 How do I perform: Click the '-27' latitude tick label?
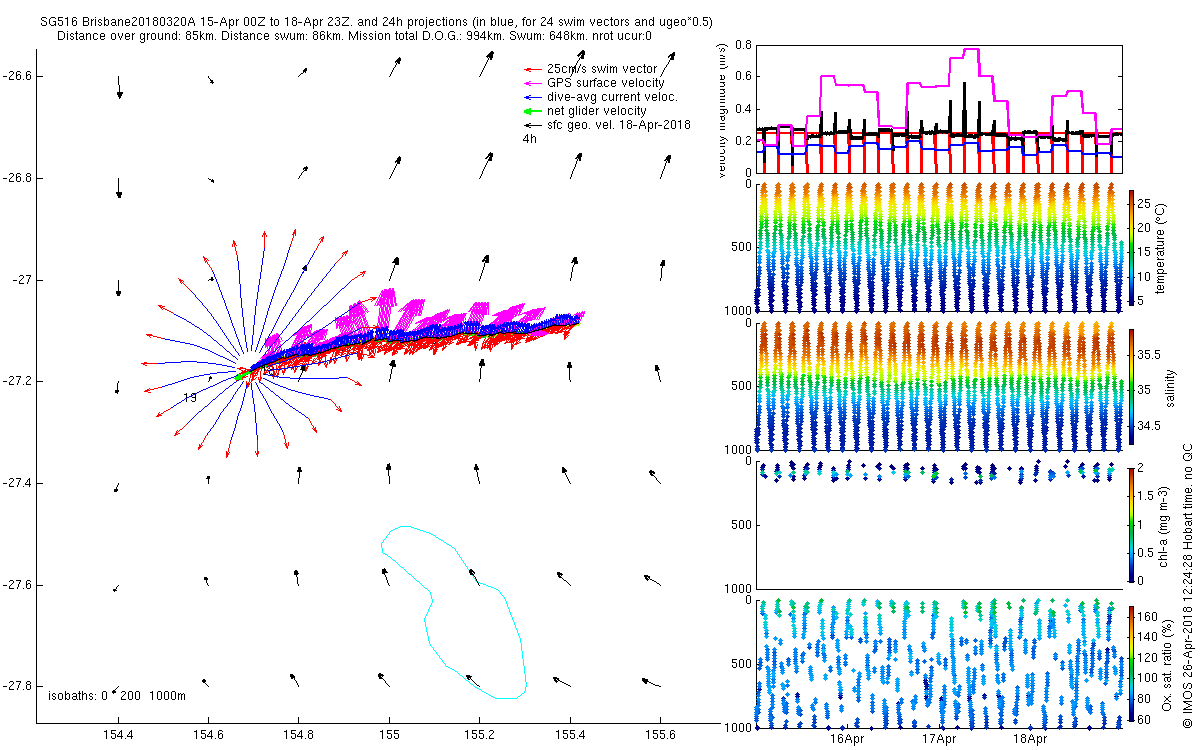pyautogui.click(x=23, y=280)
